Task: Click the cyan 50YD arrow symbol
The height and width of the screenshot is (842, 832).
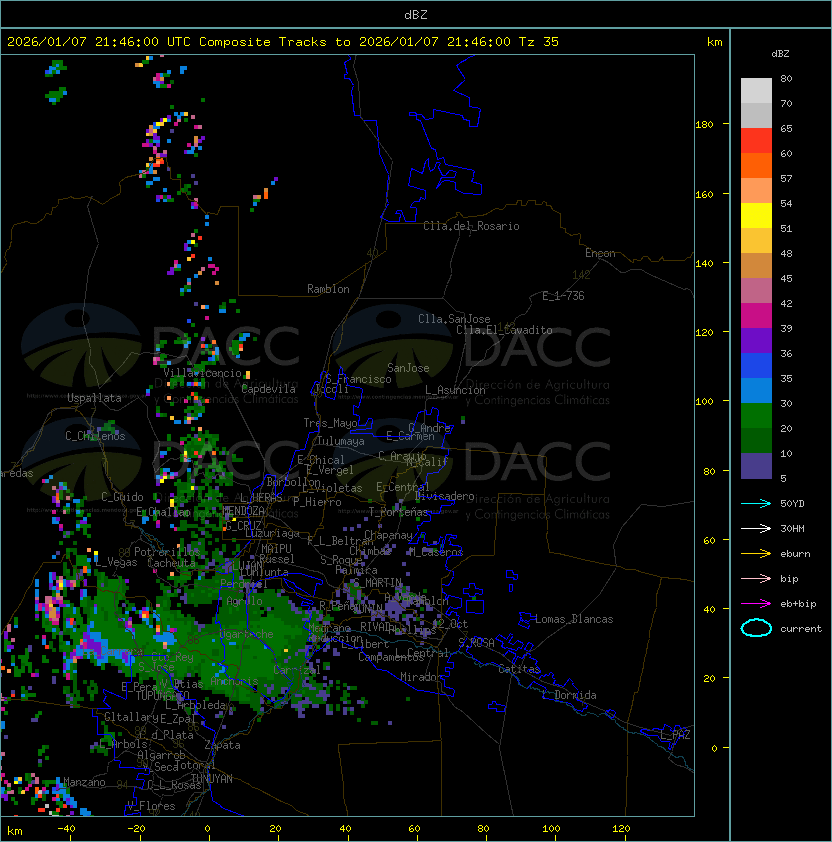Action: point(756,503)
